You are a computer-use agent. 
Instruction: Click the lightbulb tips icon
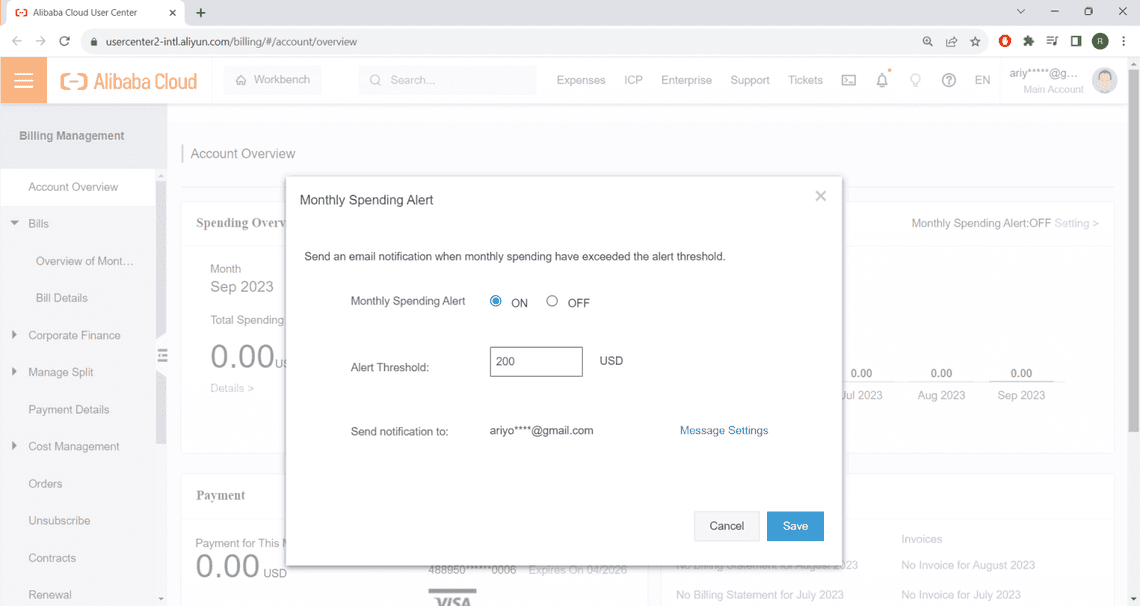[x=915, y=81]
